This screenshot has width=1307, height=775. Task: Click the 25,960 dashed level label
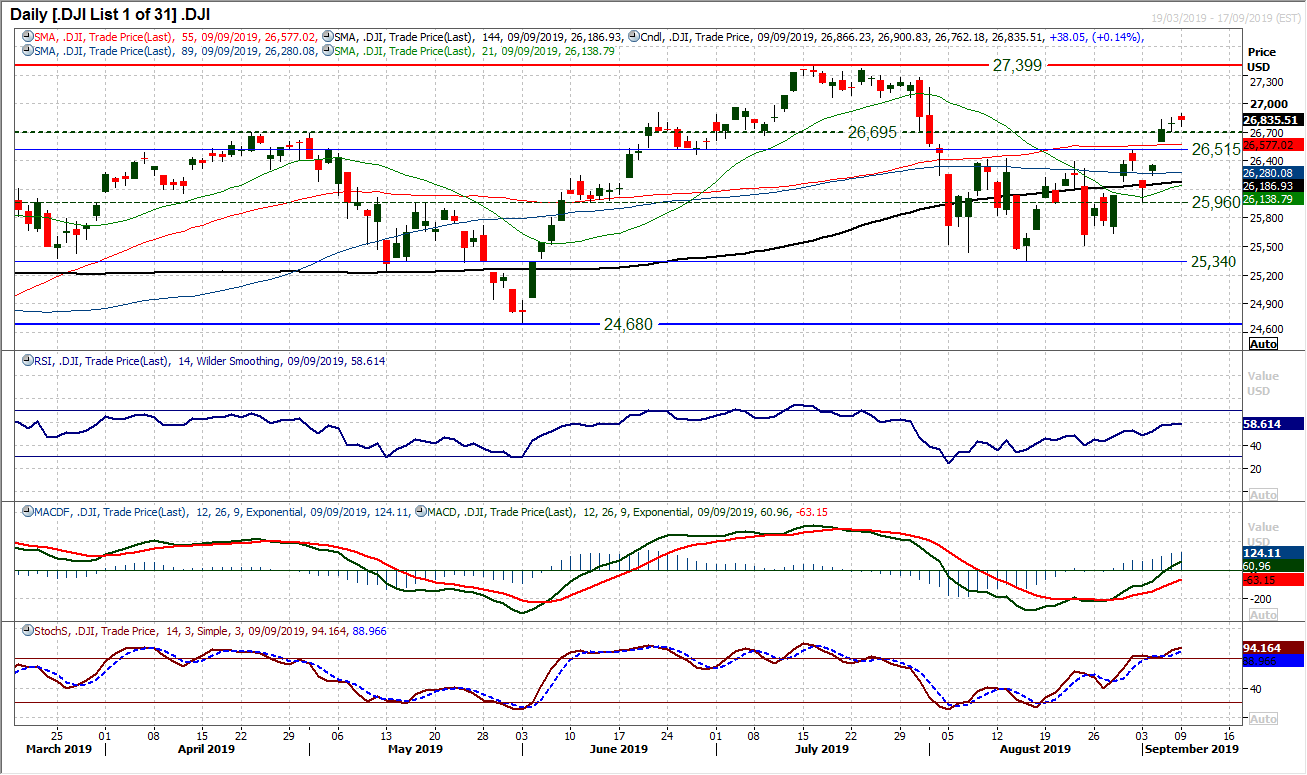click(x=1216, y=202)
